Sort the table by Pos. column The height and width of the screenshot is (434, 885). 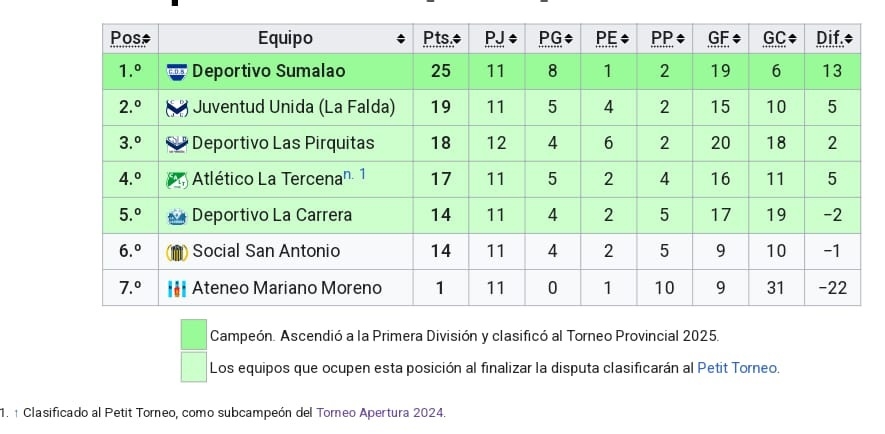pos(130,39)
